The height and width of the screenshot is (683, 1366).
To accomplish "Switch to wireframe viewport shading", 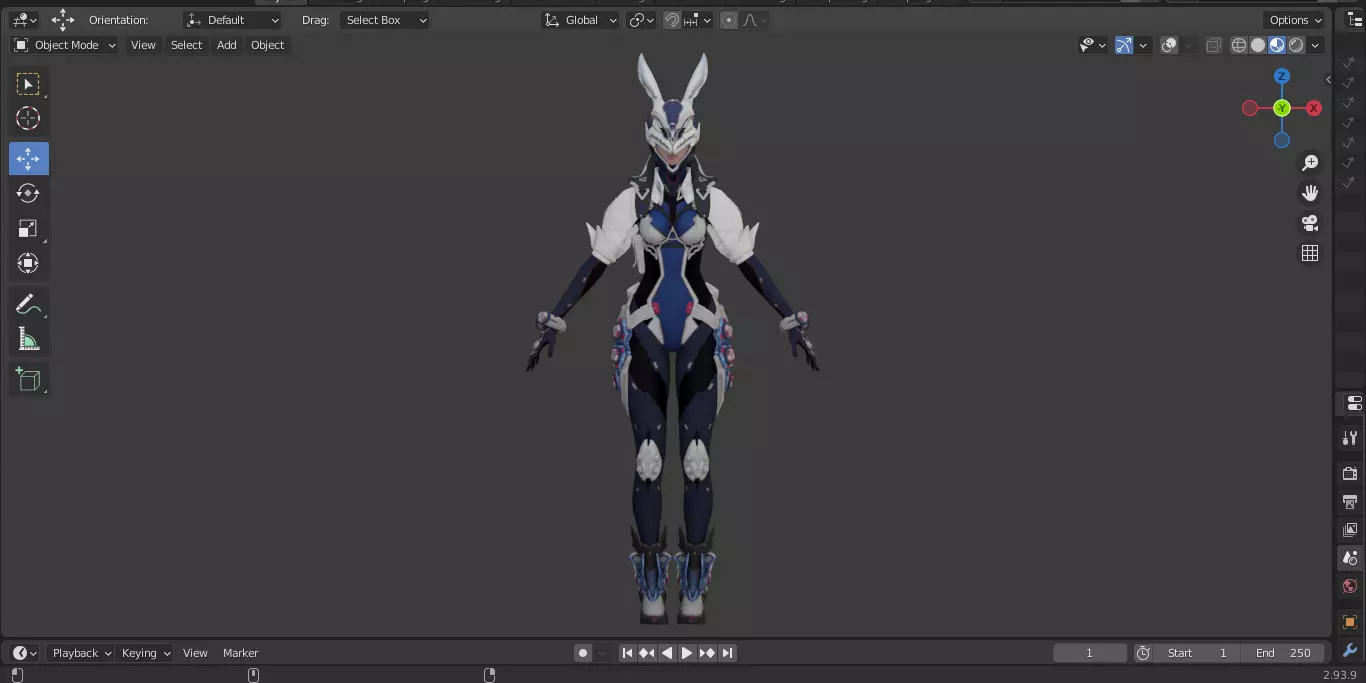I will (x=1239, y=45).
